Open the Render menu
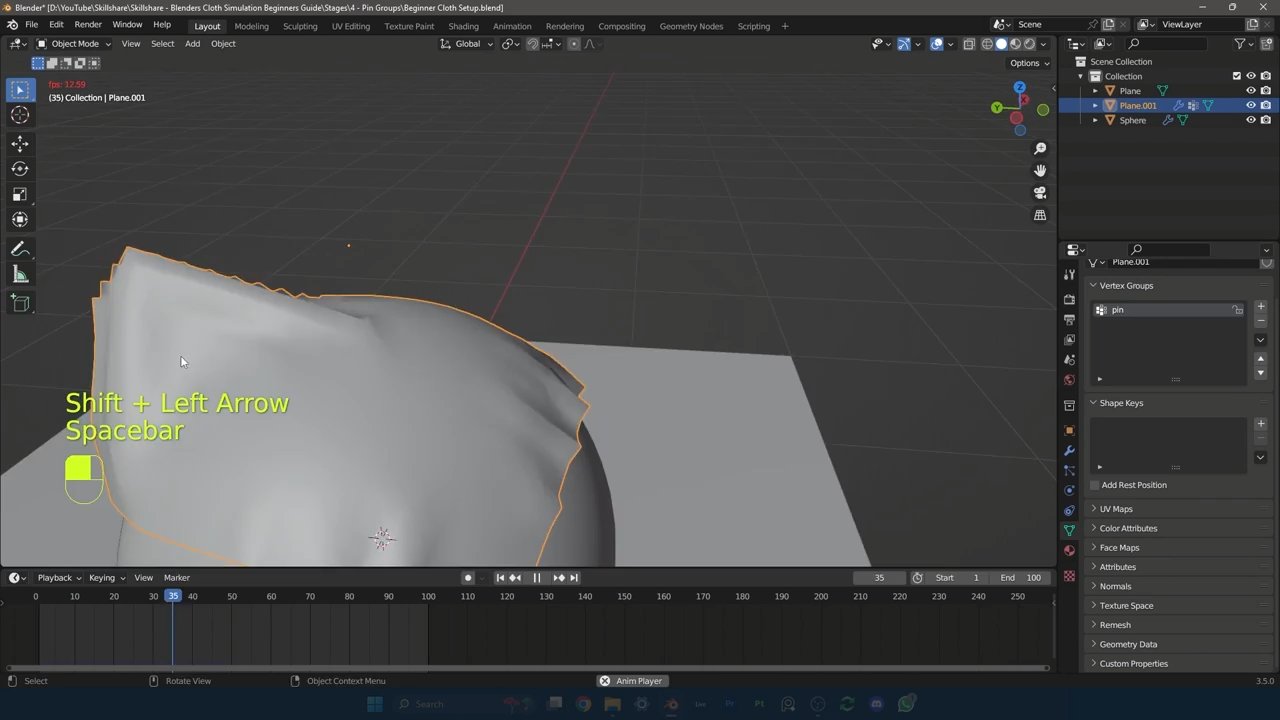This screenshot has width=1280, height=720. 88,24
